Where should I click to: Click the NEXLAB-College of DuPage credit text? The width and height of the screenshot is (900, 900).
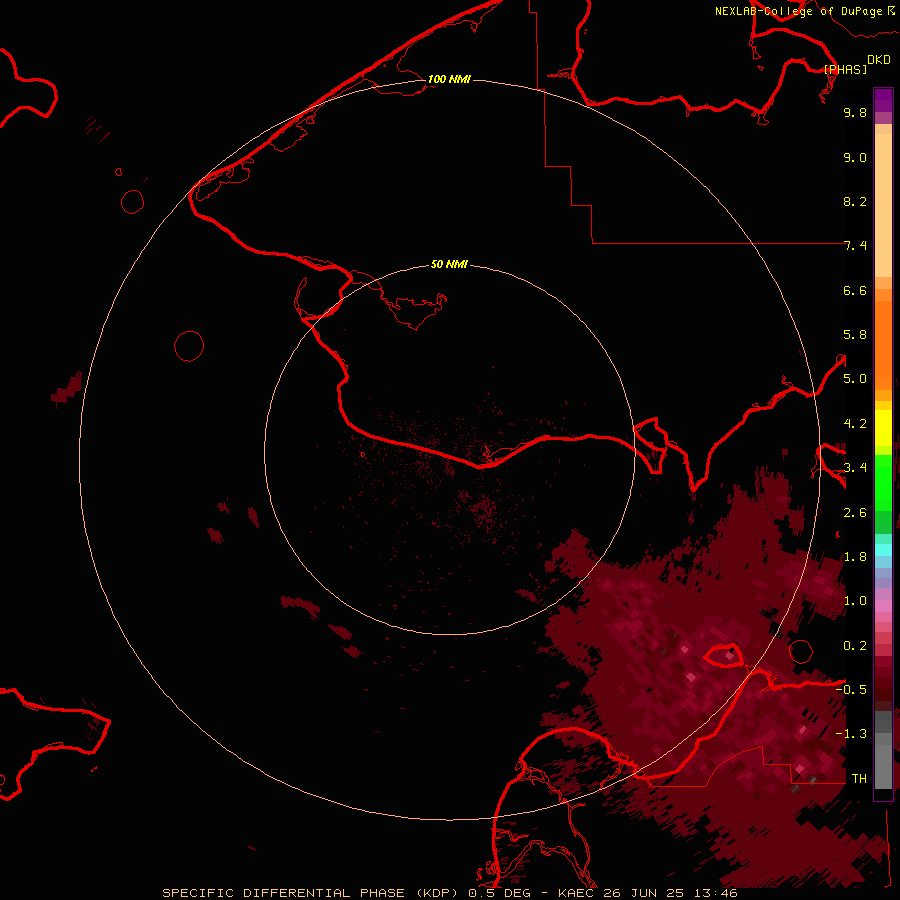[799, 11]
